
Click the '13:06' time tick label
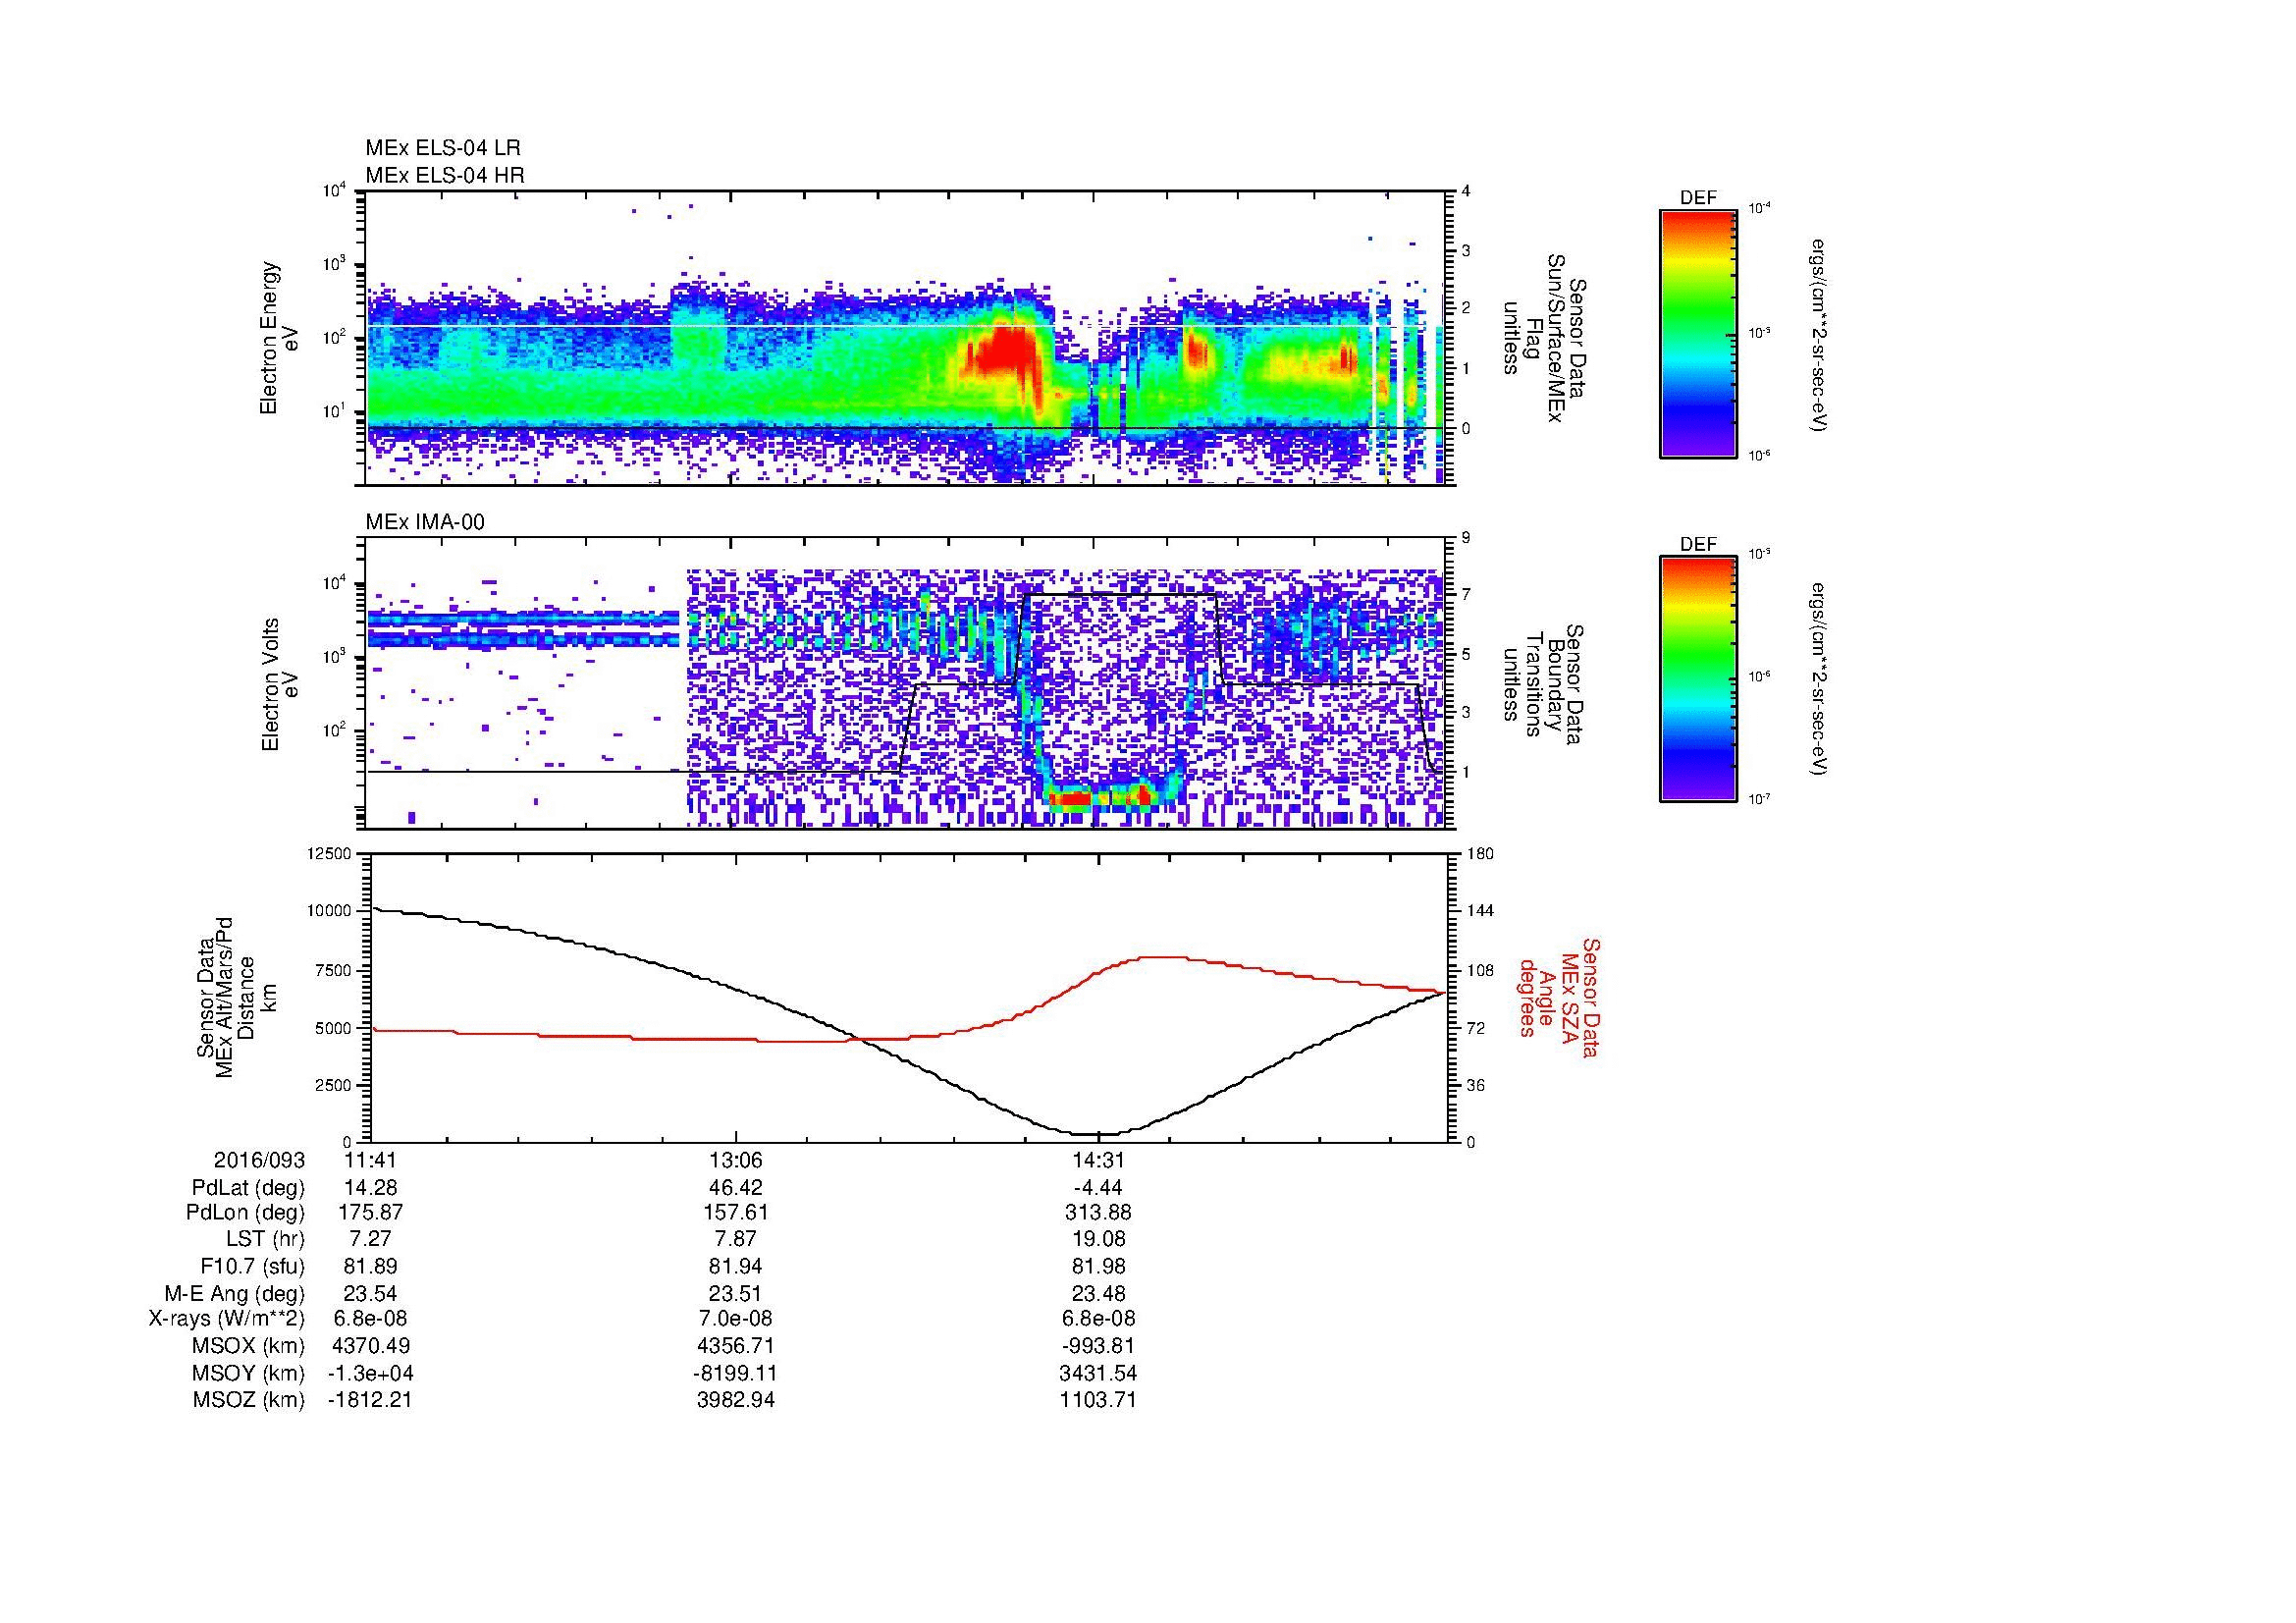[736, 1160]
